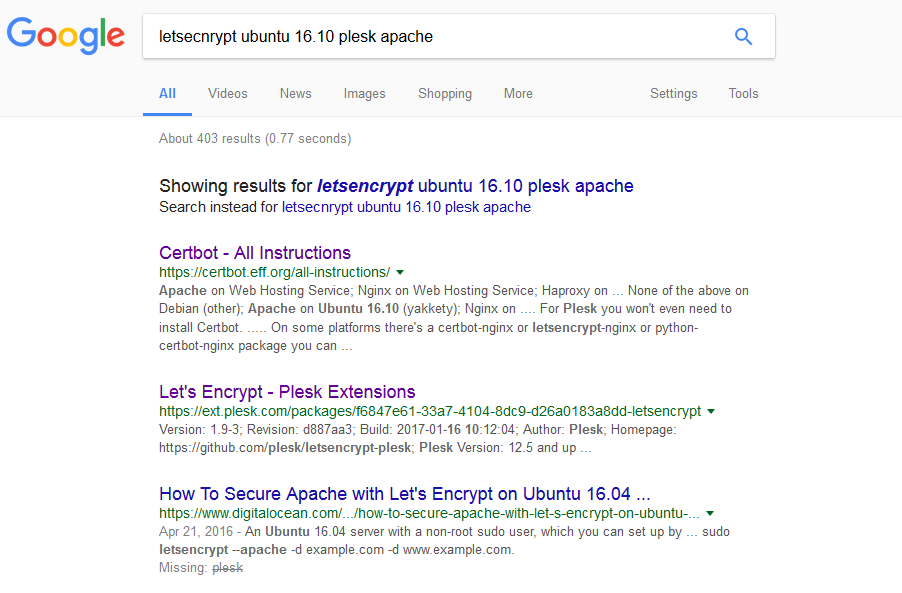902x593 pixels.
Task: Open 'Certbot - All Instructions' result
Action: [255, 252]
